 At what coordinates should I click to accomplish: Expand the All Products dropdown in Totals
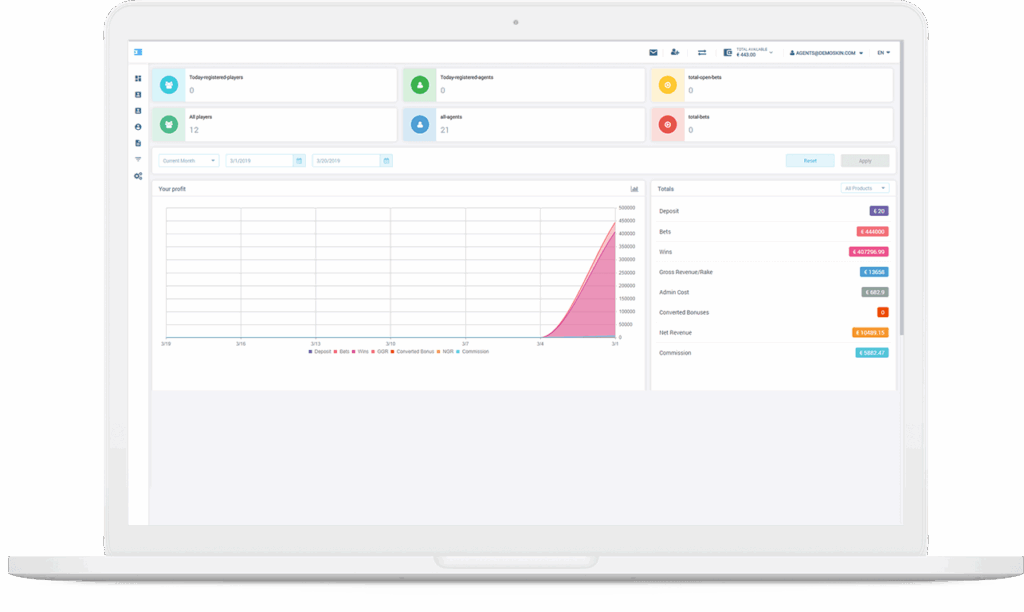[864, 188]
